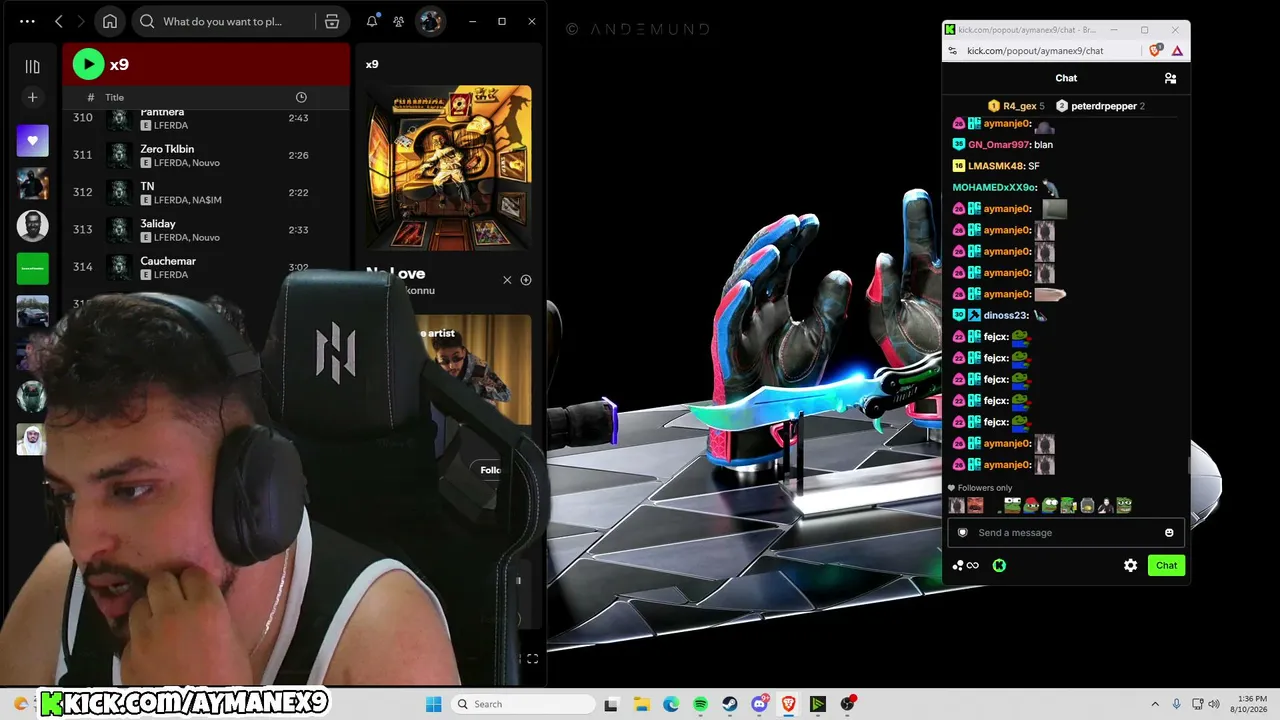Open Spotify notifications bell

372,21
